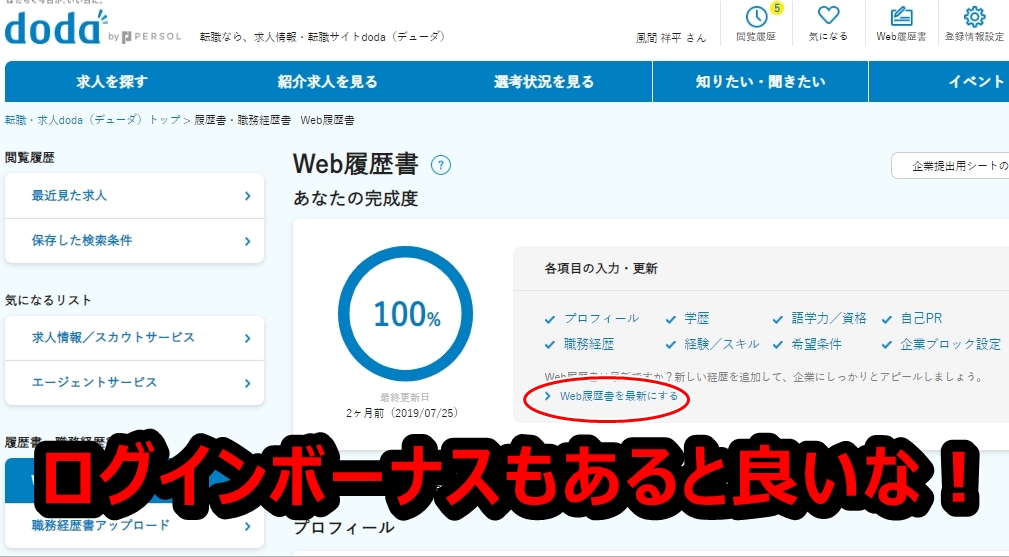Click chevron next to 求人情報/スカウトサービス

point(248,338)
